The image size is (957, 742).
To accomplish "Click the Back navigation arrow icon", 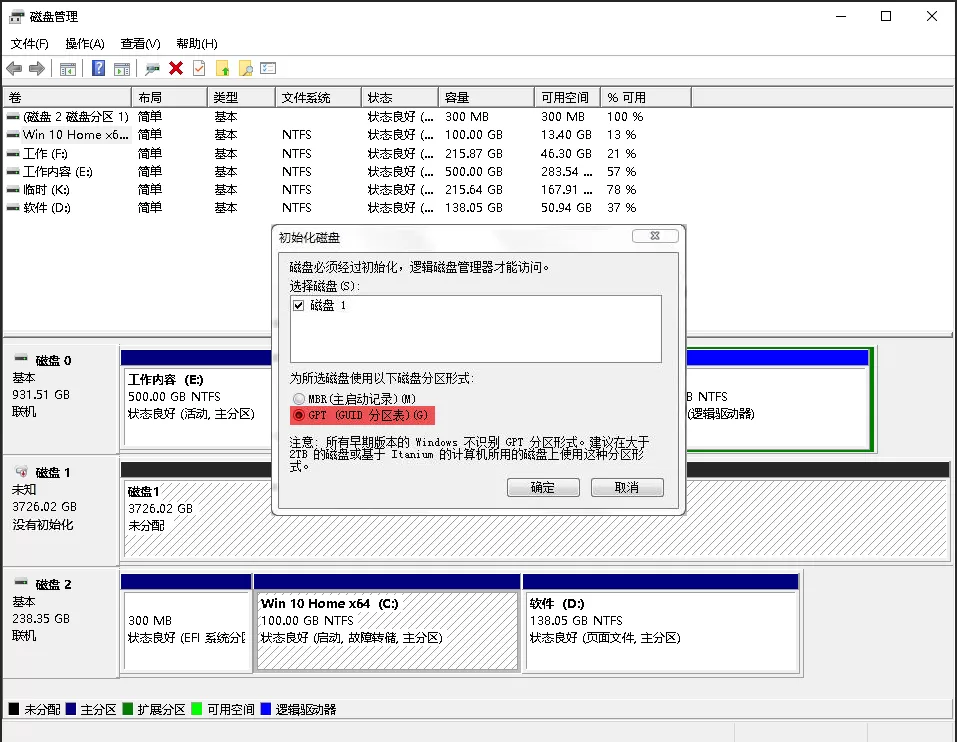I will [14, 68].
